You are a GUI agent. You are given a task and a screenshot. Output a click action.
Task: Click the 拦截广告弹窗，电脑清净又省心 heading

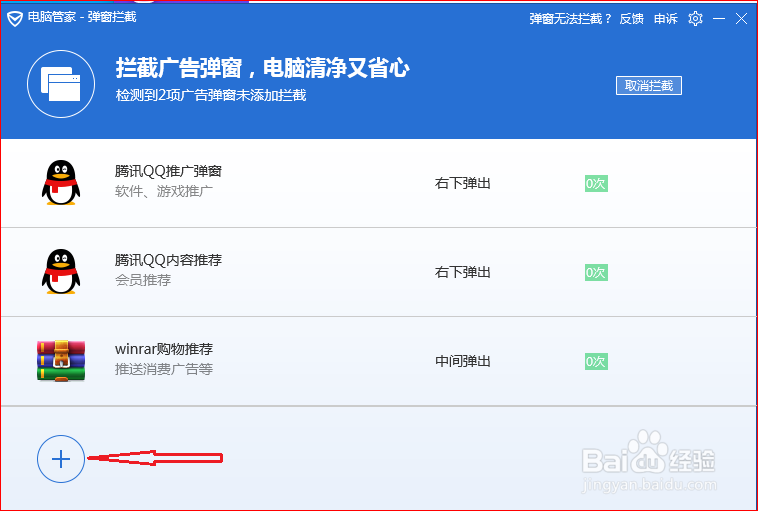[x=262, y=68]
